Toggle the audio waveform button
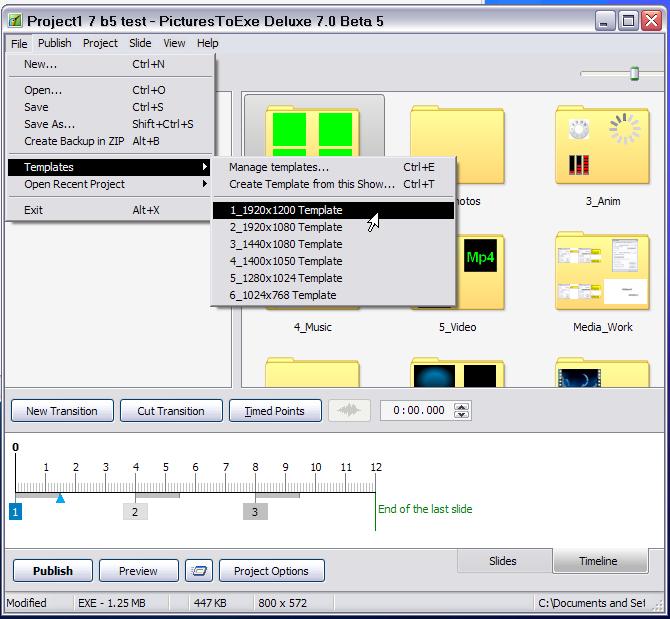 click(x=349, y=411)
